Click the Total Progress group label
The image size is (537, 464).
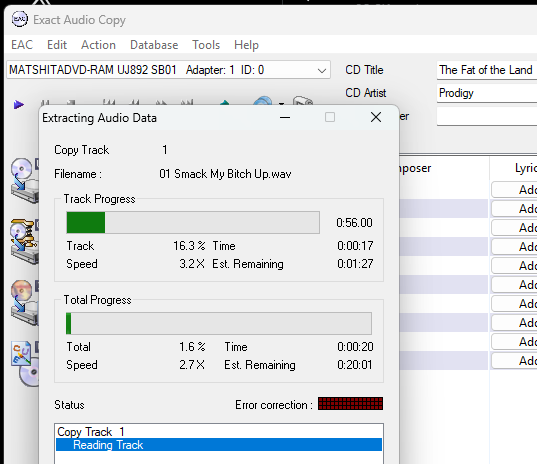pyautogui.click(x=97, y=300)
